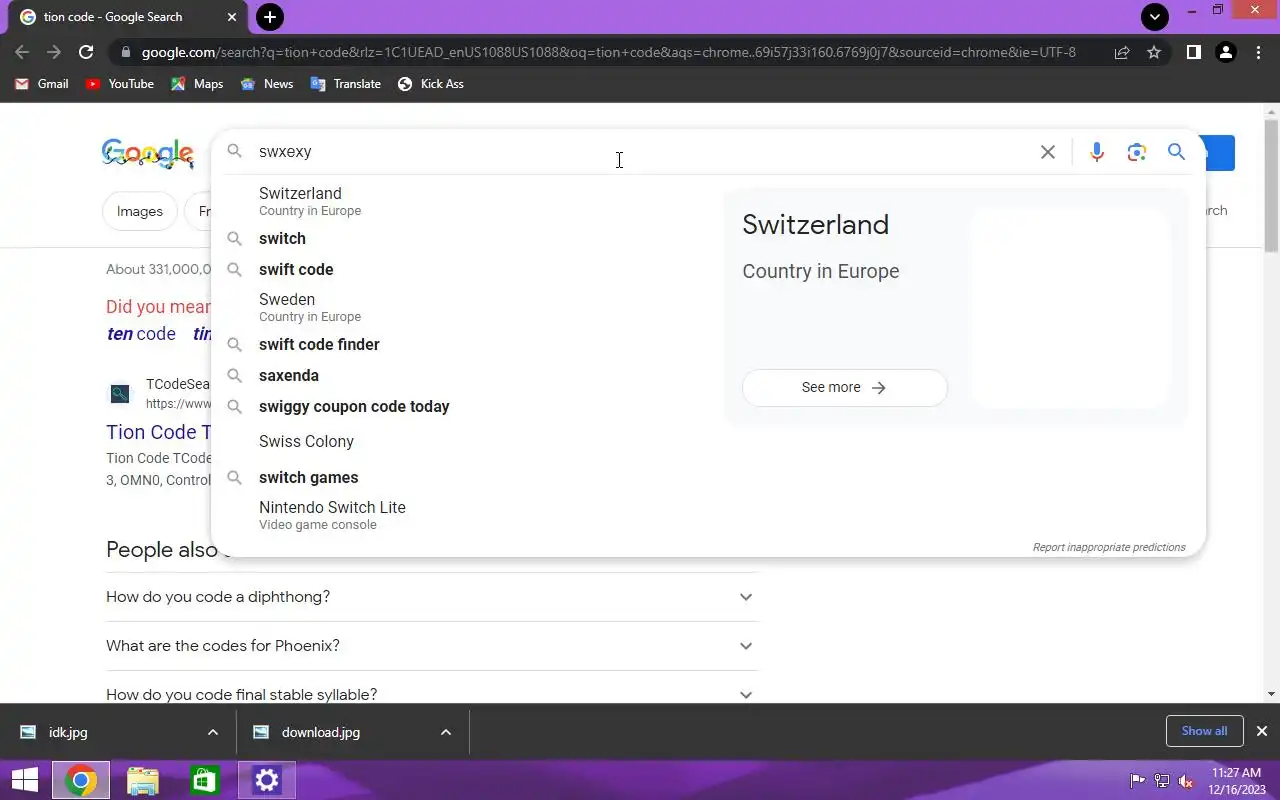Open Chrome profile avatar
The width and height of the screenshot is (1280, 800).
pyautogui.click(x=1226, y=52)
